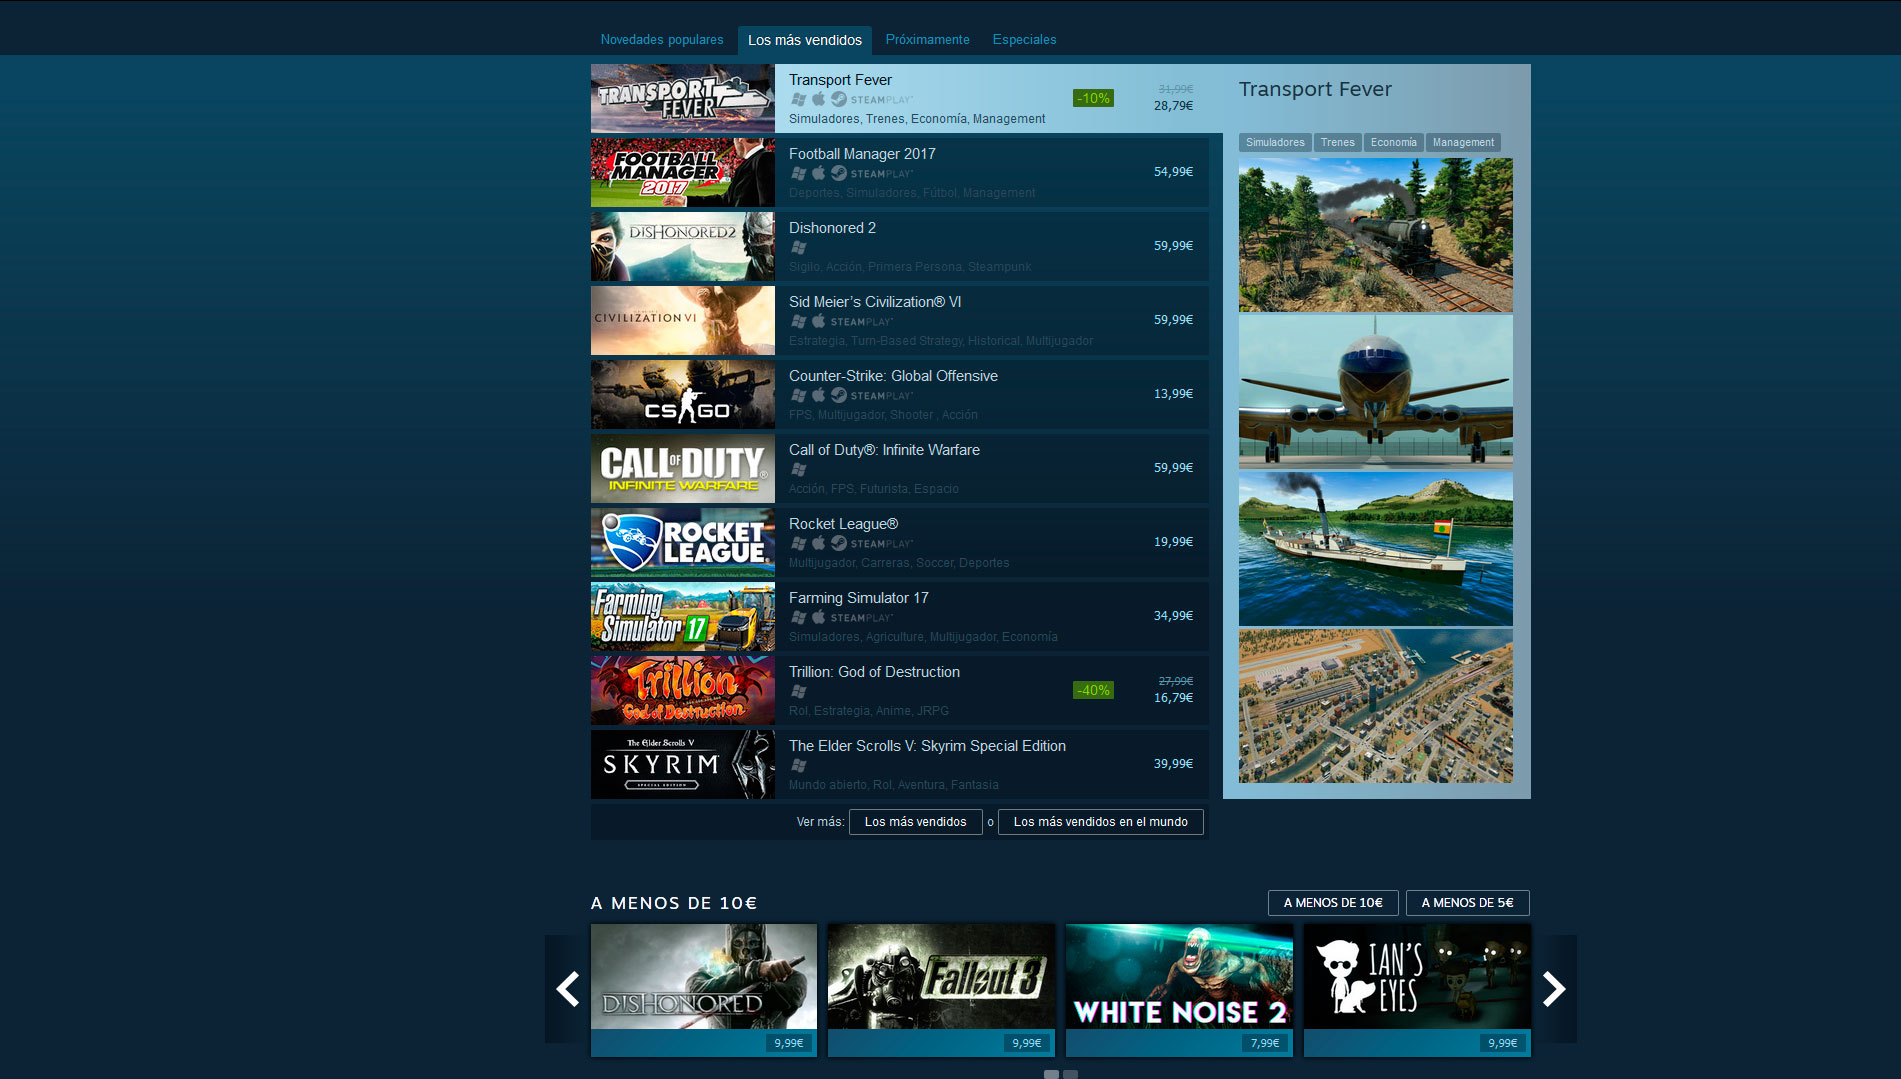This screenshot has width=1901, height=1079.
Task: Click the Windows icon on Farming Simulator 17 row
Action: click(798, 617)
